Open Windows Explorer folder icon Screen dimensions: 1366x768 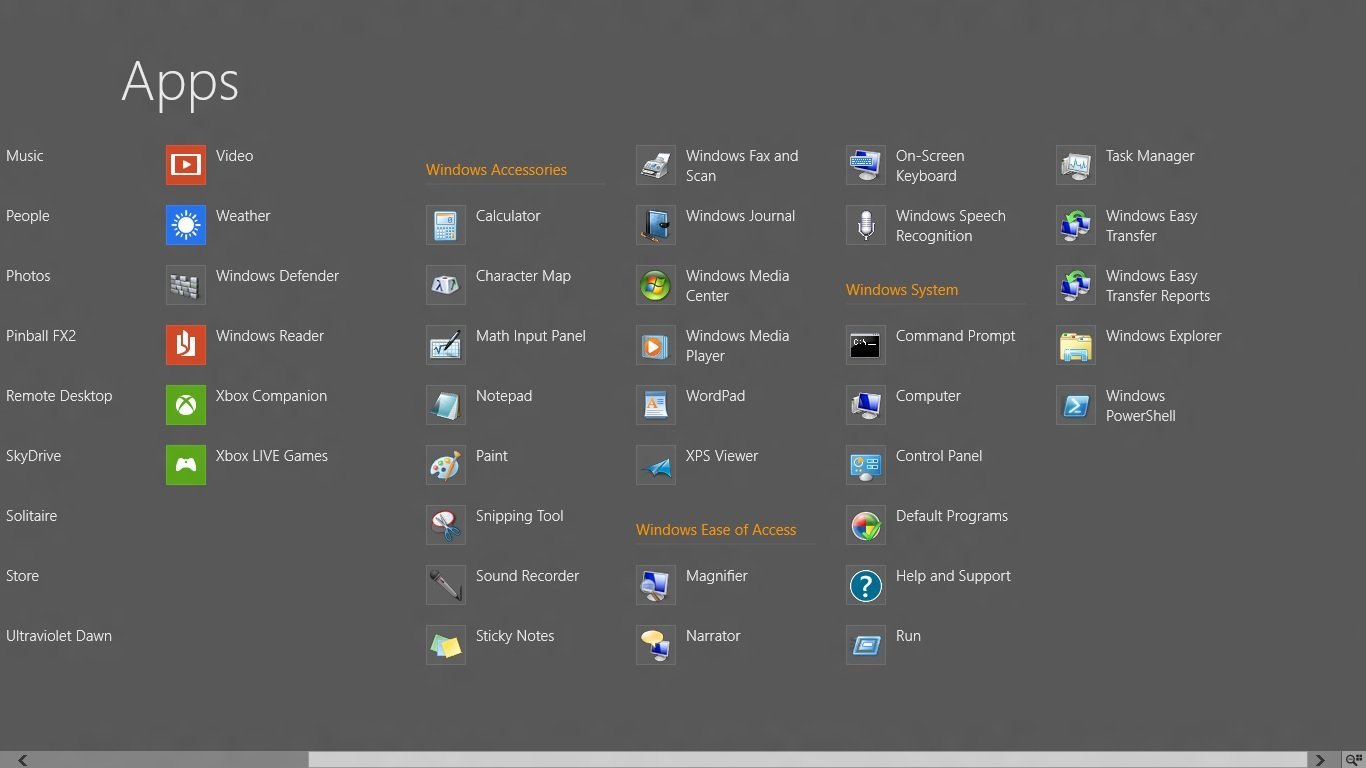[1076, 345]
